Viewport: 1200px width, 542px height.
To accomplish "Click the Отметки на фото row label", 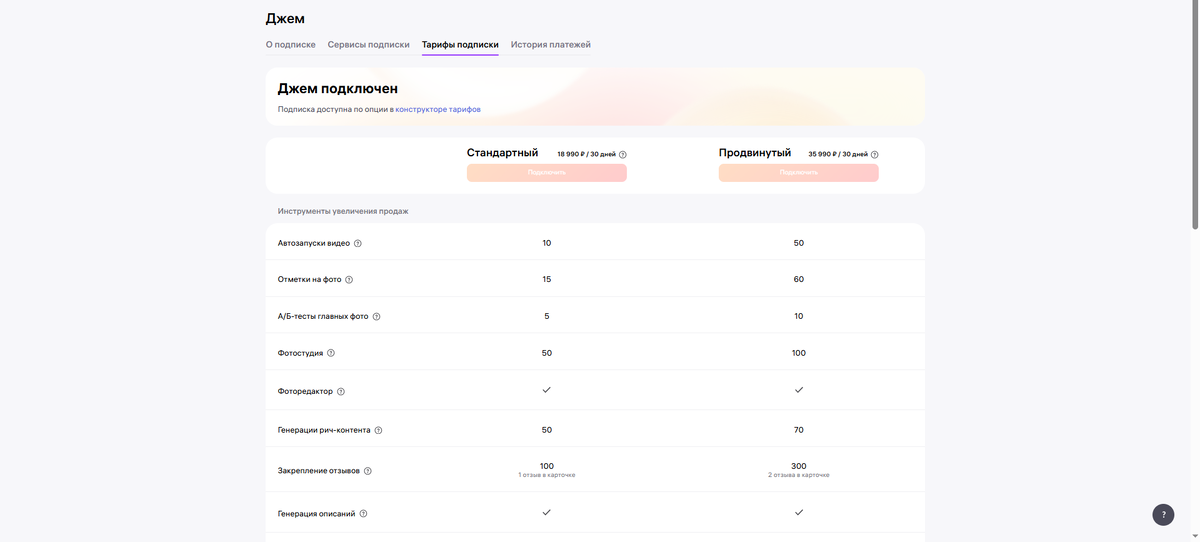I will pos(309,280).
